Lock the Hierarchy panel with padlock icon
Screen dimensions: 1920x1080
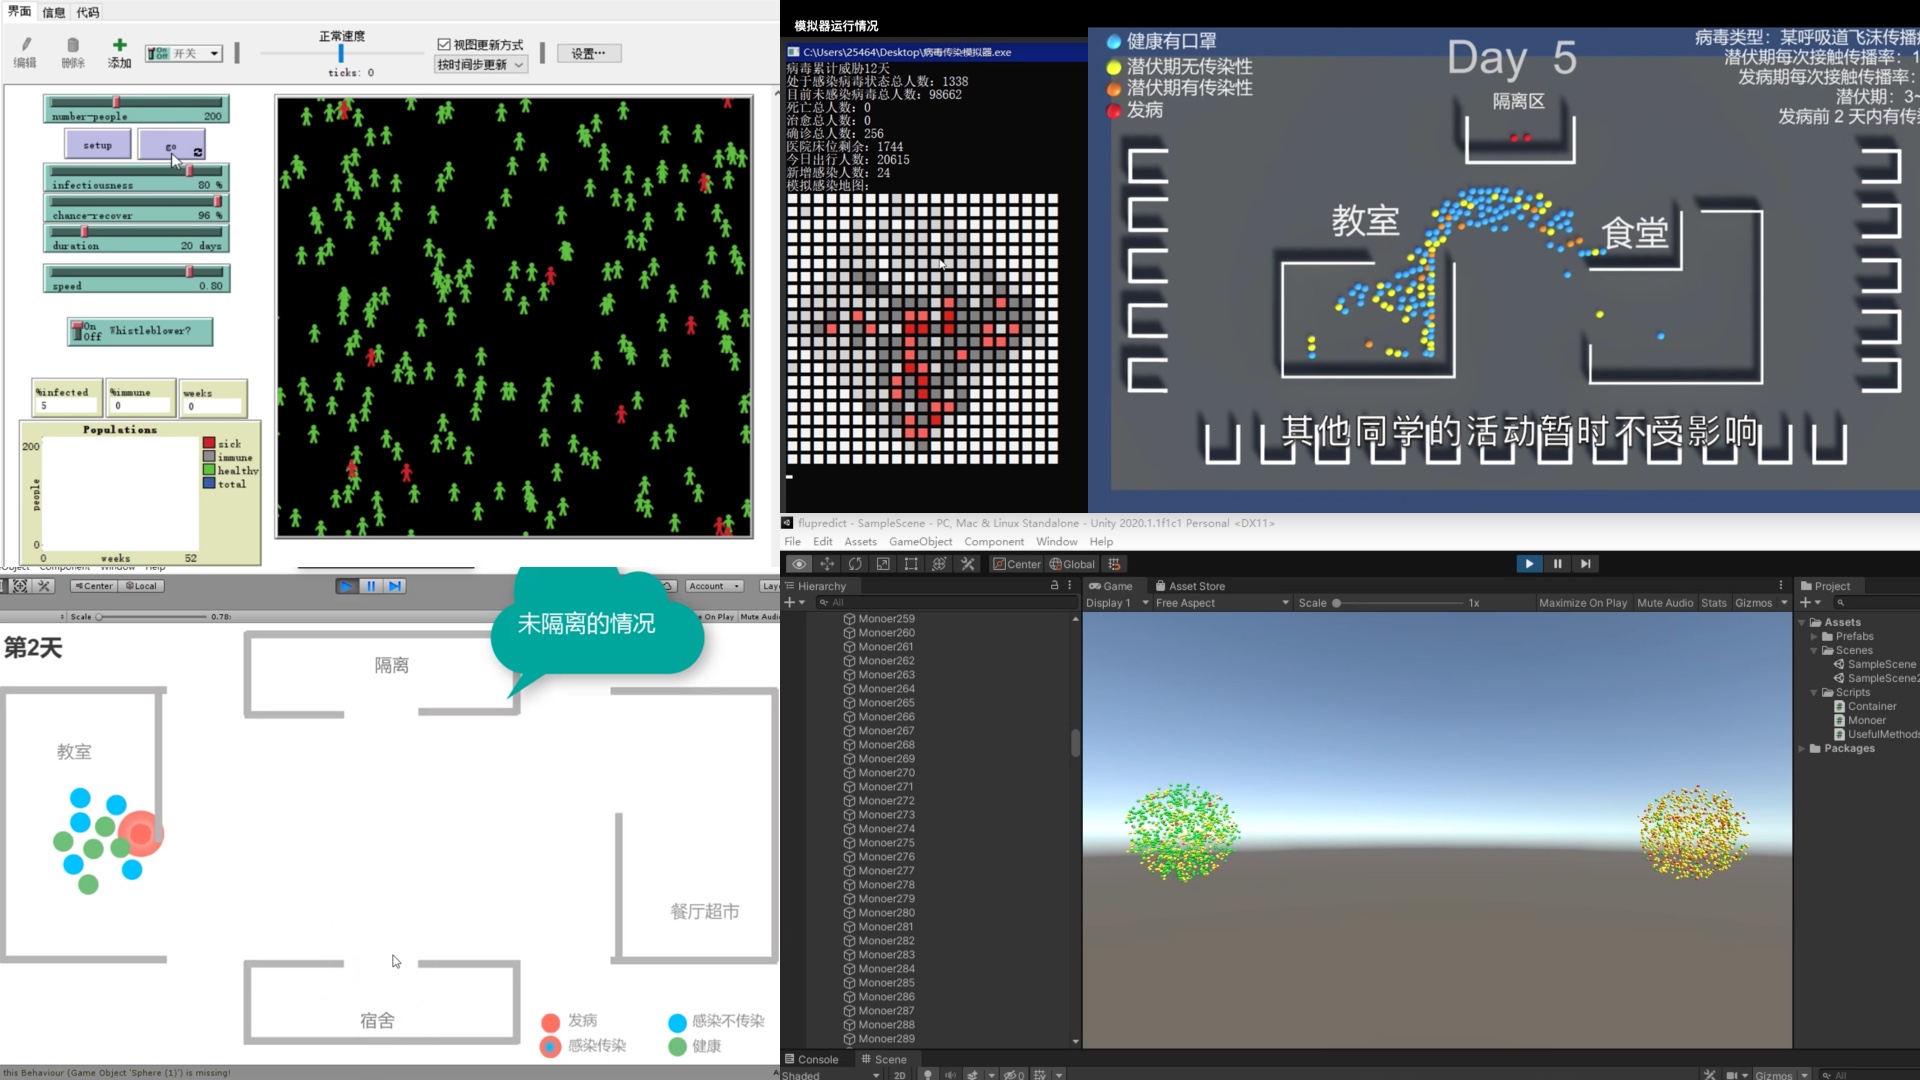[x=1054, y=586]
